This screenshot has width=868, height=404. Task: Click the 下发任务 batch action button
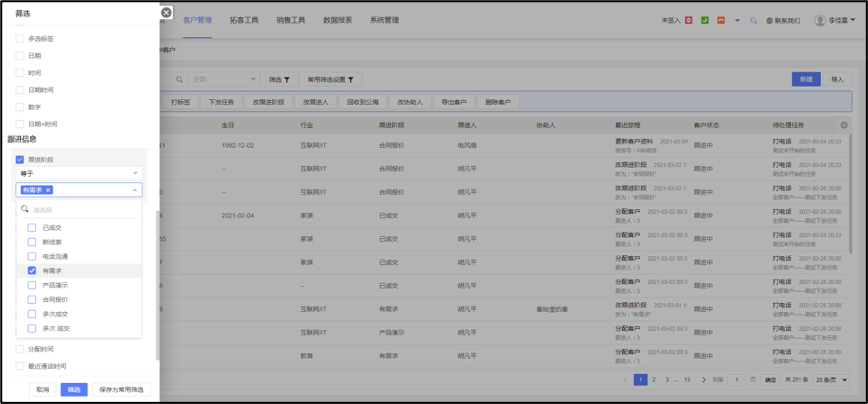(x=221, y=102)
